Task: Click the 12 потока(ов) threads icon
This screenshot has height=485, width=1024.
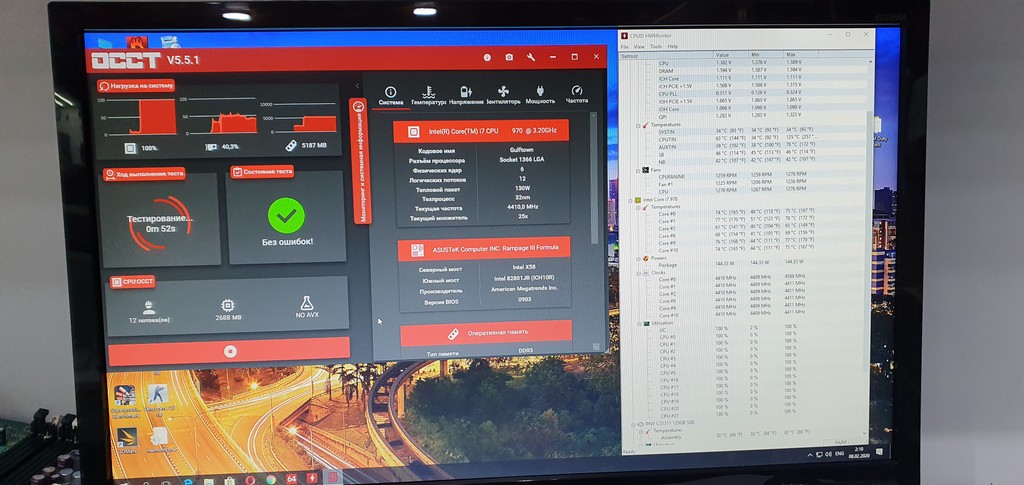Action: pos(149,306)
